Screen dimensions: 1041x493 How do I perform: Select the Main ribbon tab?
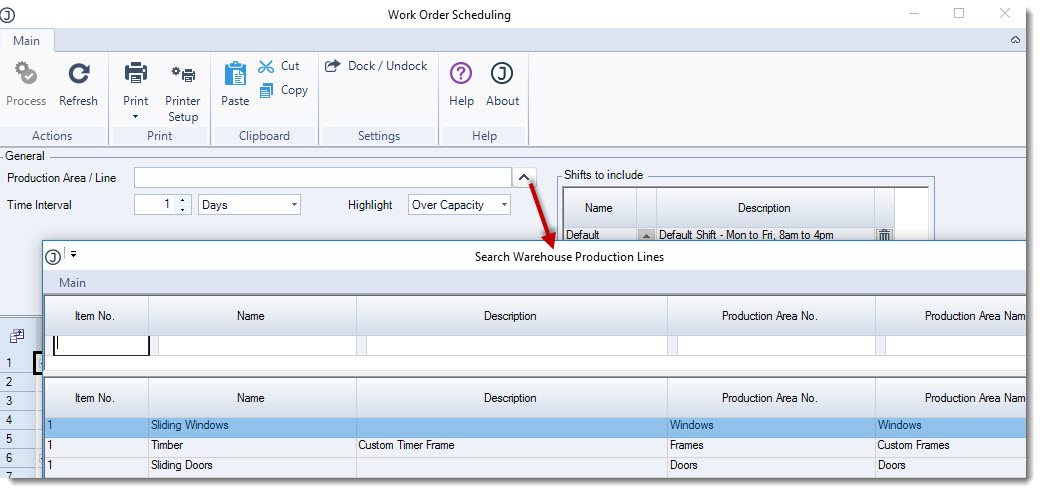(27, 40)
